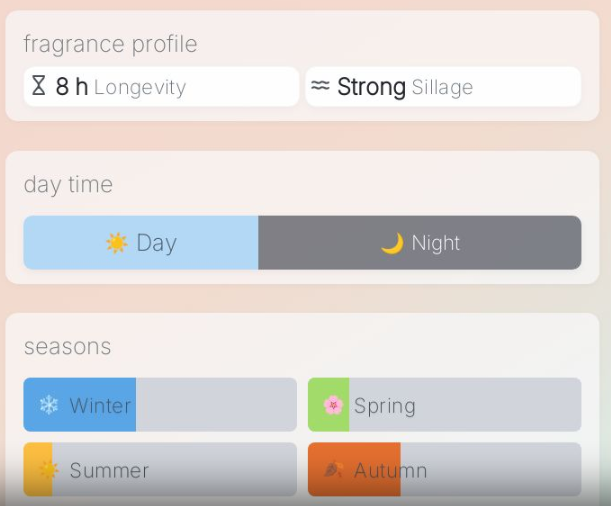The image size is (611, 506).
Task: Click the wavy sillage icon
Action: coord(320,87)
